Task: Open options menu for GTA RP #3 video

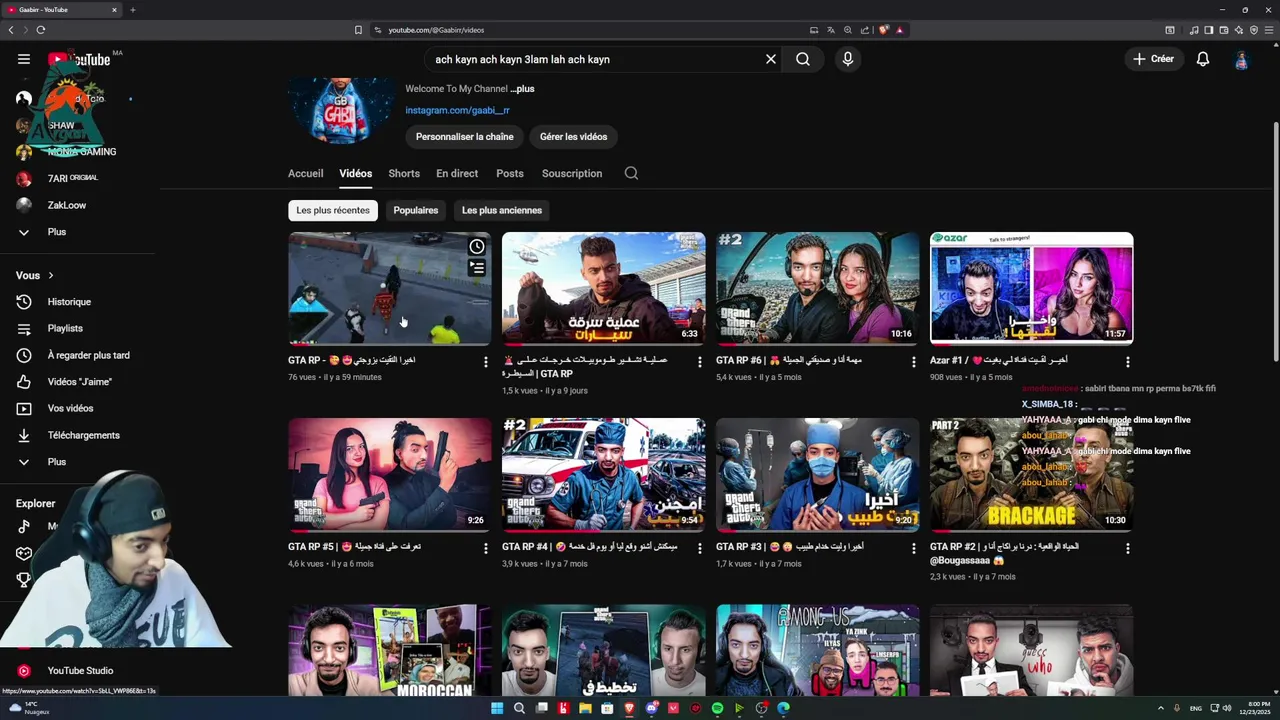Action: pos(913,548)
